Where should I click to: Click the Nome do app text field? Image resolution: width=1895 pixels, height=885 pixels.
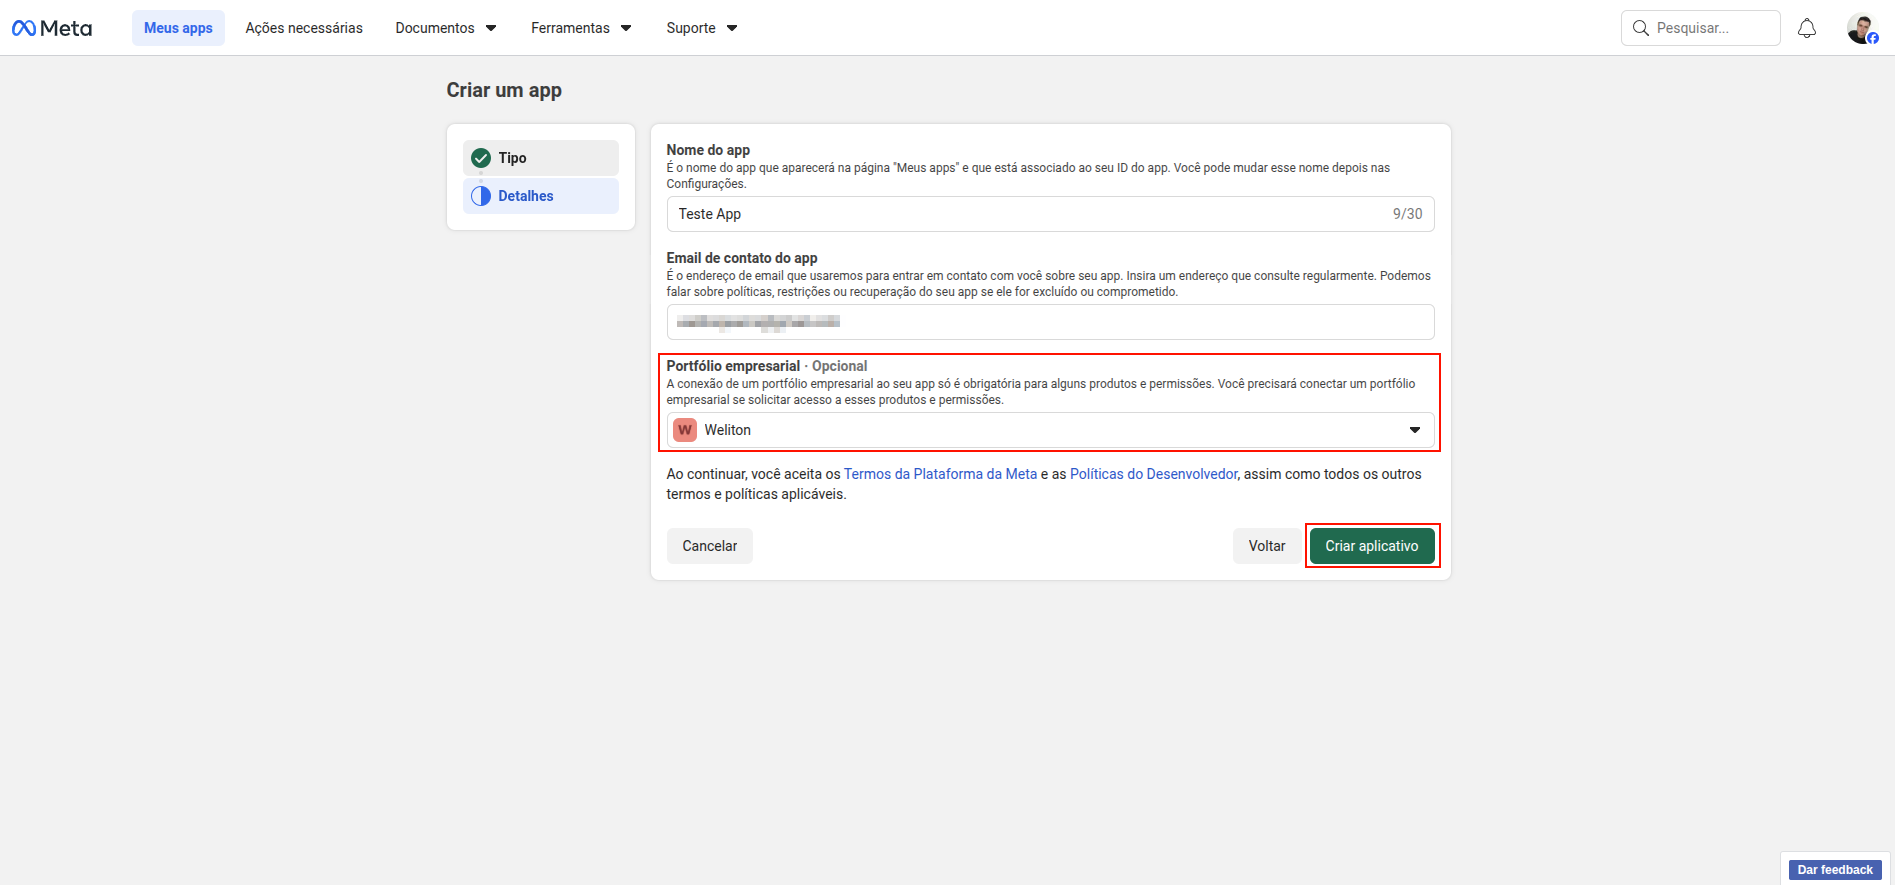1030,214
